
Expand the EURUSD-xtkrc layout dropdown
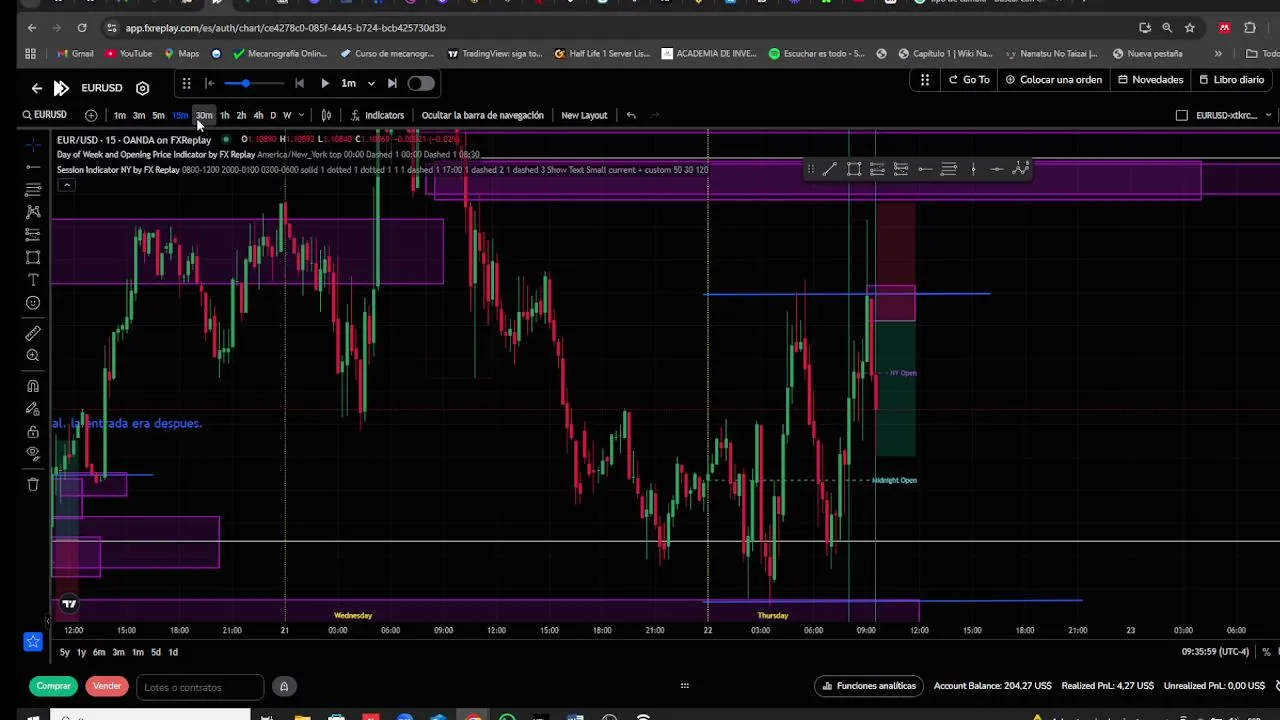(1268, 115)
